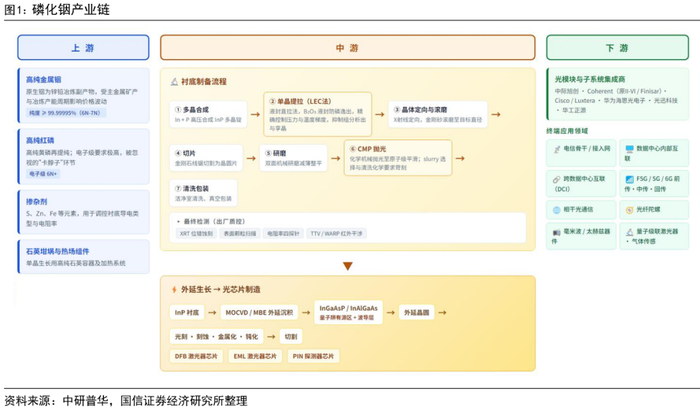The height and width of the screenshot is (410, 700).
Task: Click the lightning icon beside 外延生长
Action: [x=174, y=289]
